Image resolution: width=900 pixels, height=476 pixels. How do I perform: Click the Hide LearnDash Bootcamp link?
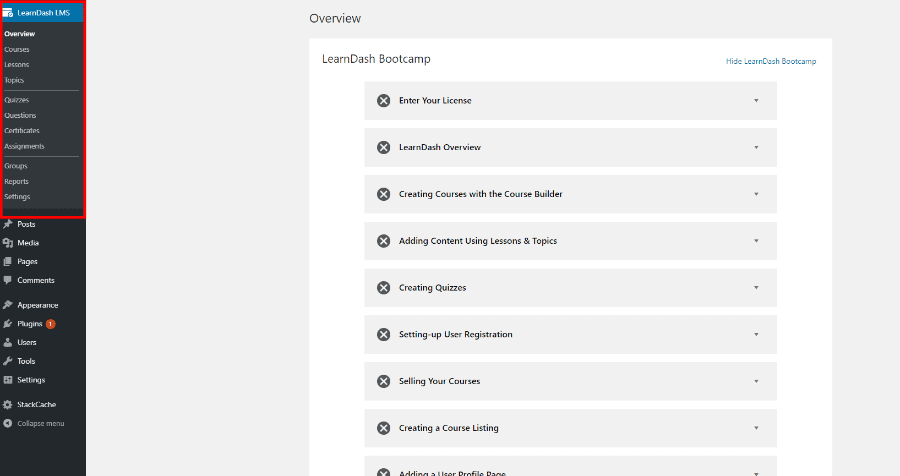[771, 61]
